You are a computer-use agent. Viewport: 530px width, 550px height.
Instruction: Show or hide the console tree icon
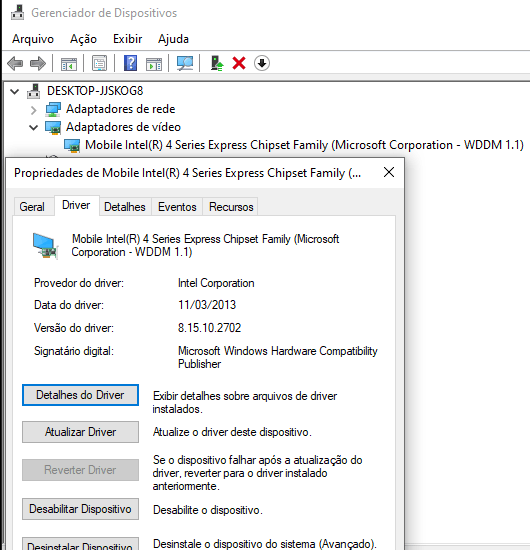click(69, 64)
